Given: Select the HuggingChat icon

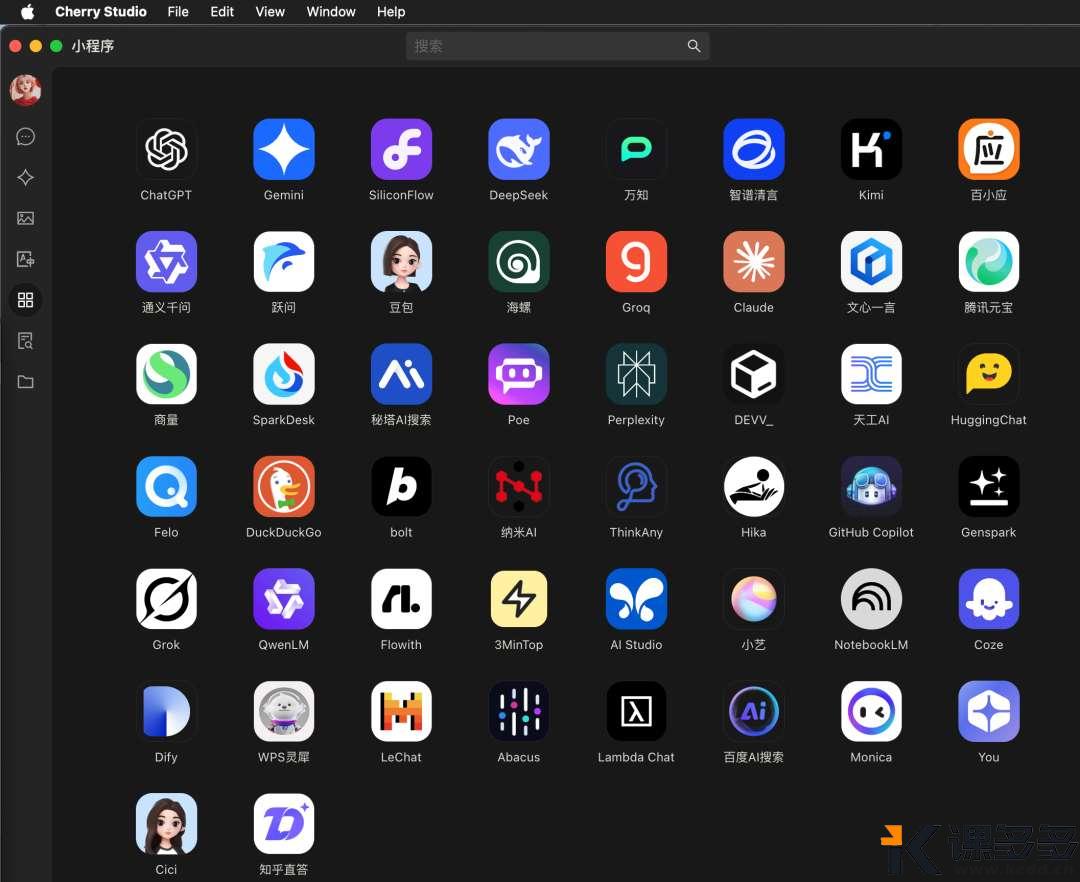Looking at the screenshot, I should click(988, 374).
